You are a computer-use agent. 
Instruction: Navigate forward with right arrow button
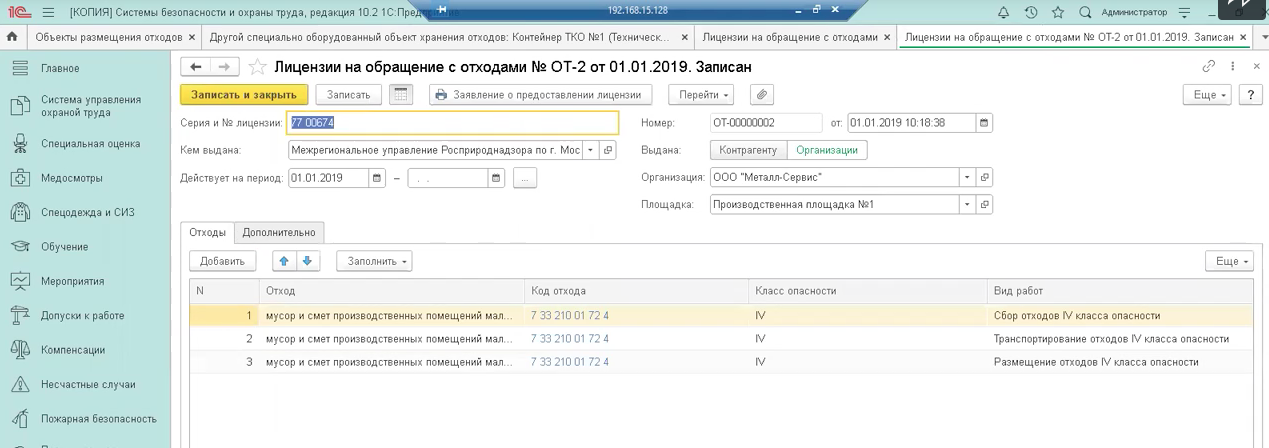[224, 67]
